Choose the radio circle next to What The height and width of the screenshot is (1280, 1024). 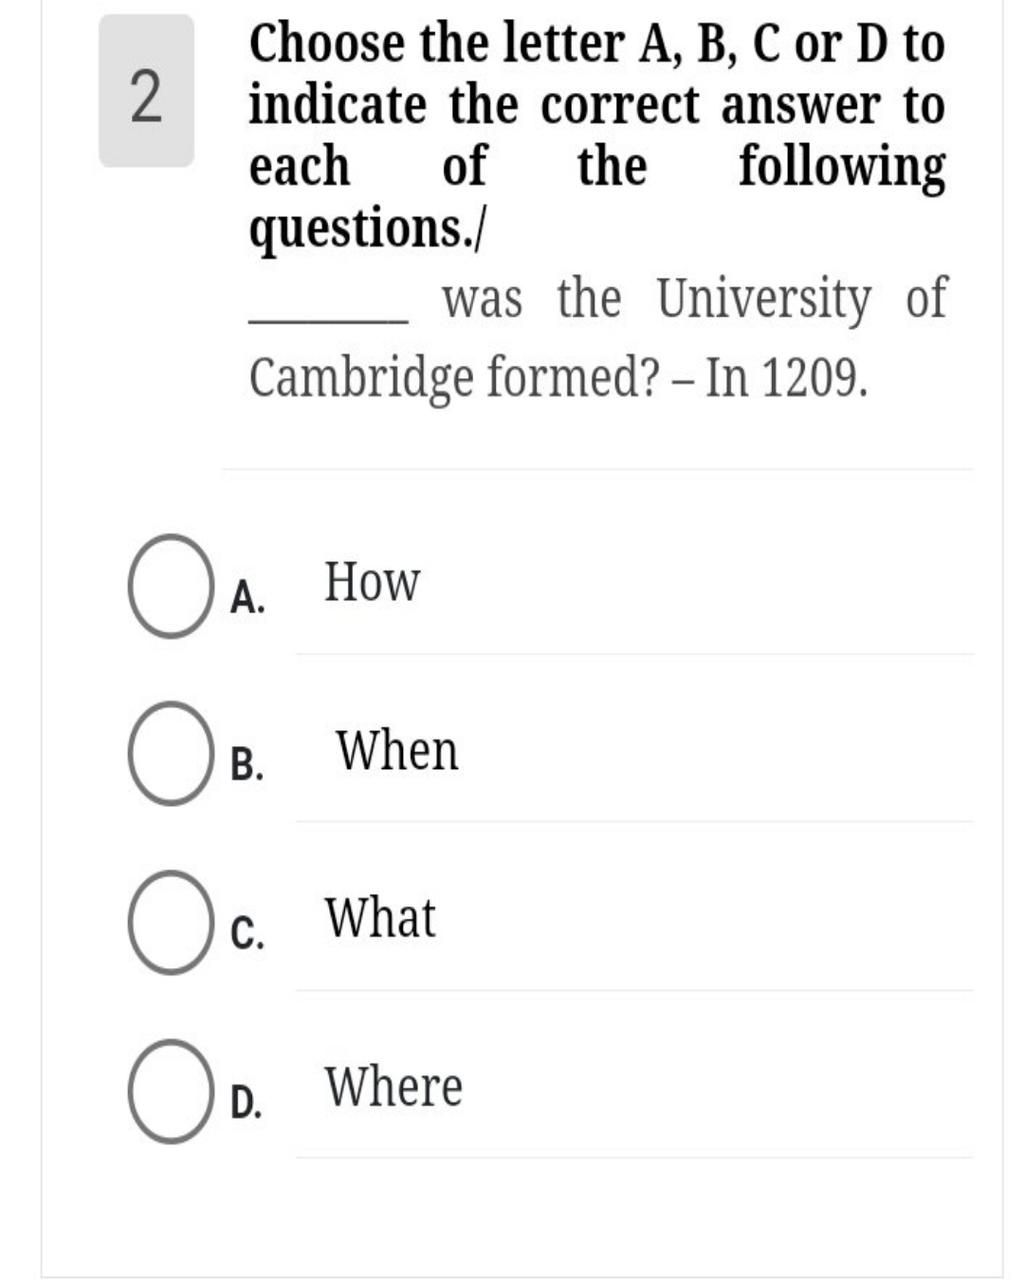(x=169, y=922)
